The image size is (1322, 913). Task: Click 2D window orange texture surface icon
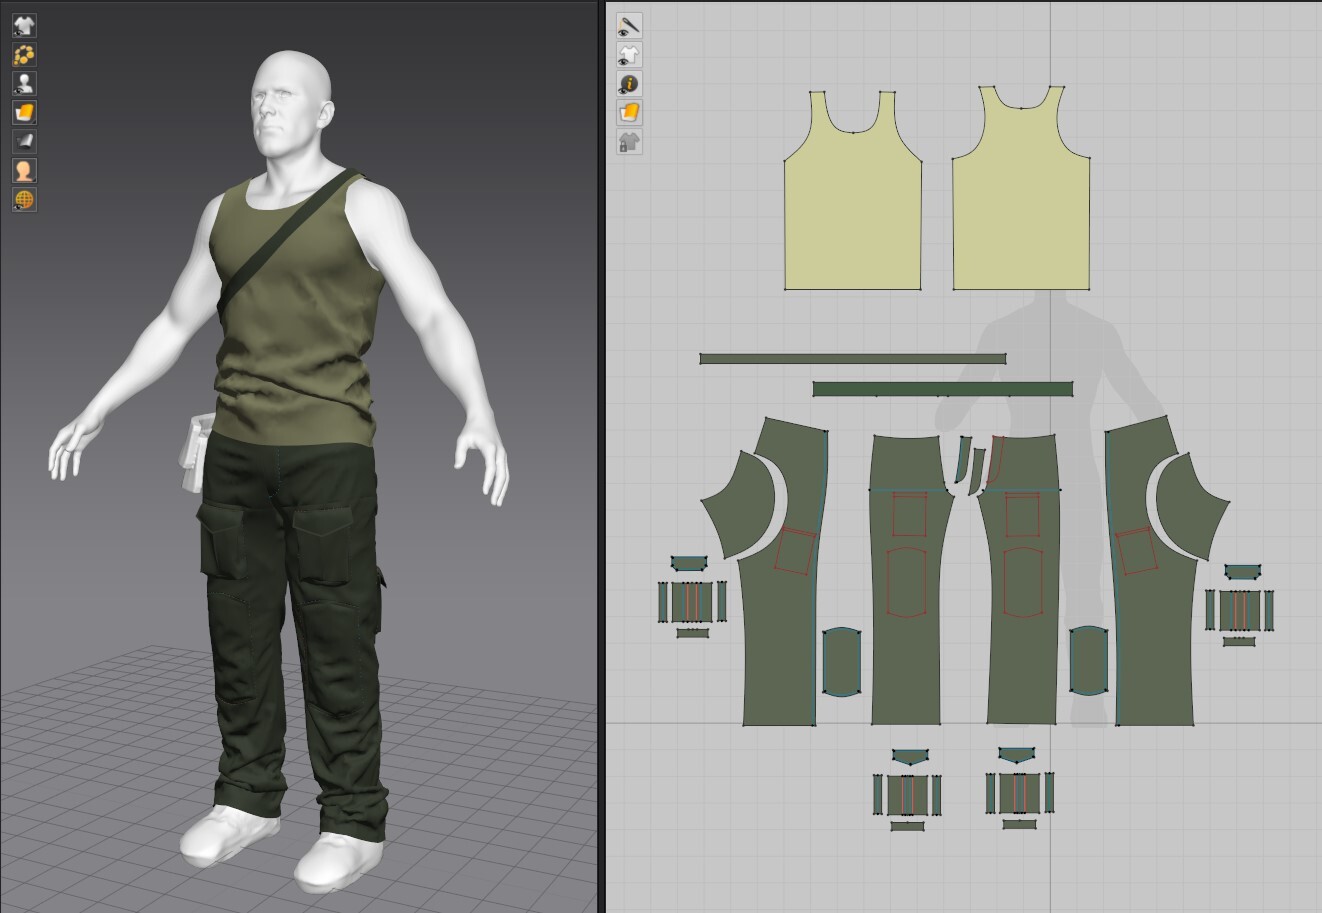click(x=629, y=113)
